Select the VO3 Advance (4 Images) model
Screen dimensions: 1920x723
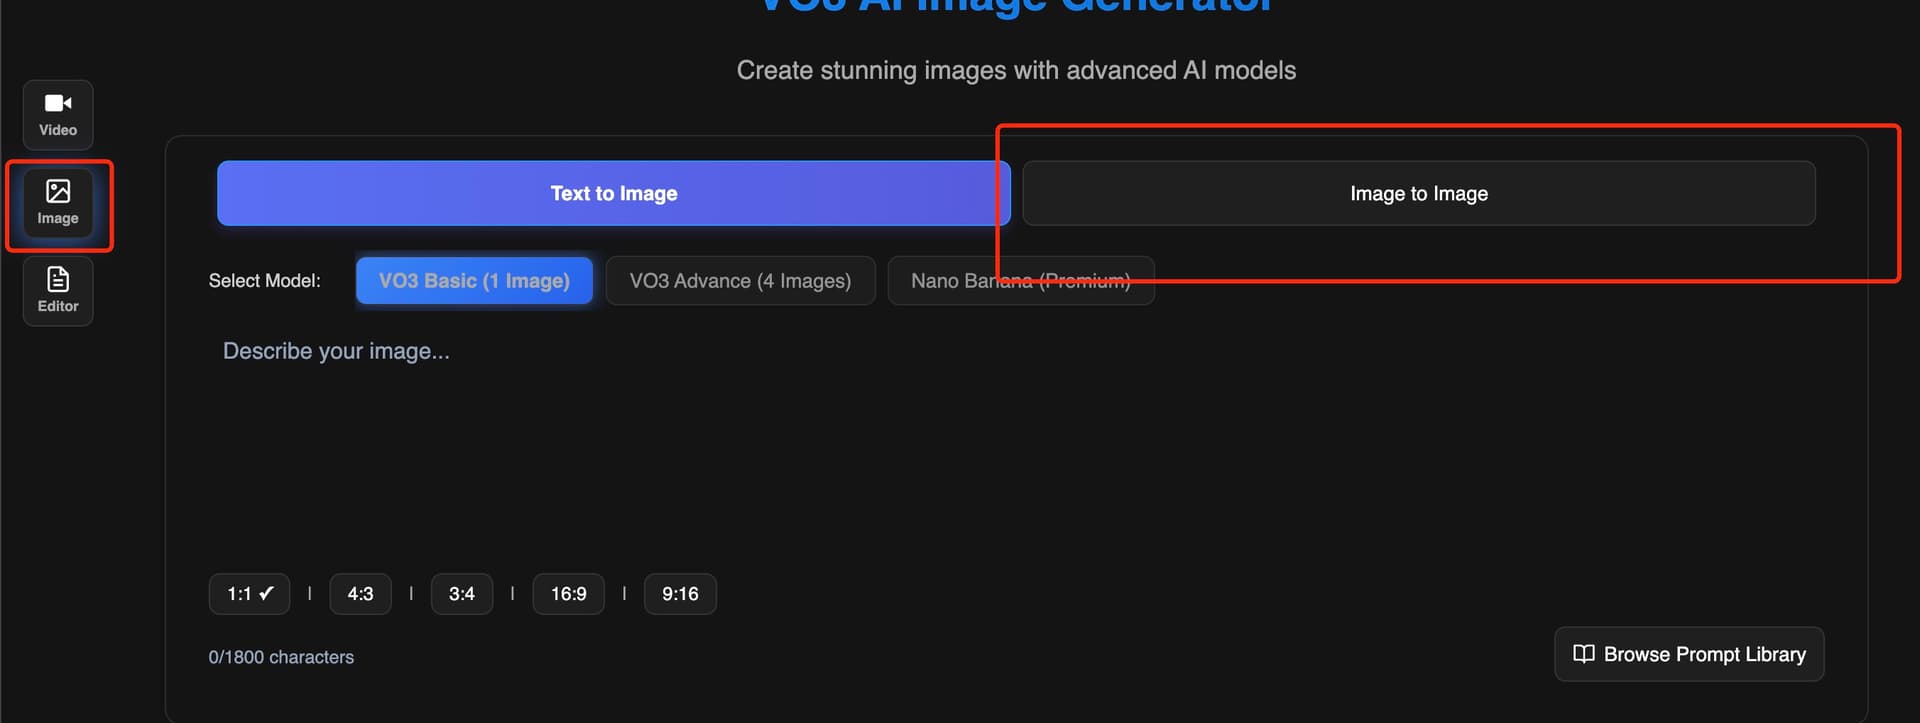tap(740, 280)
